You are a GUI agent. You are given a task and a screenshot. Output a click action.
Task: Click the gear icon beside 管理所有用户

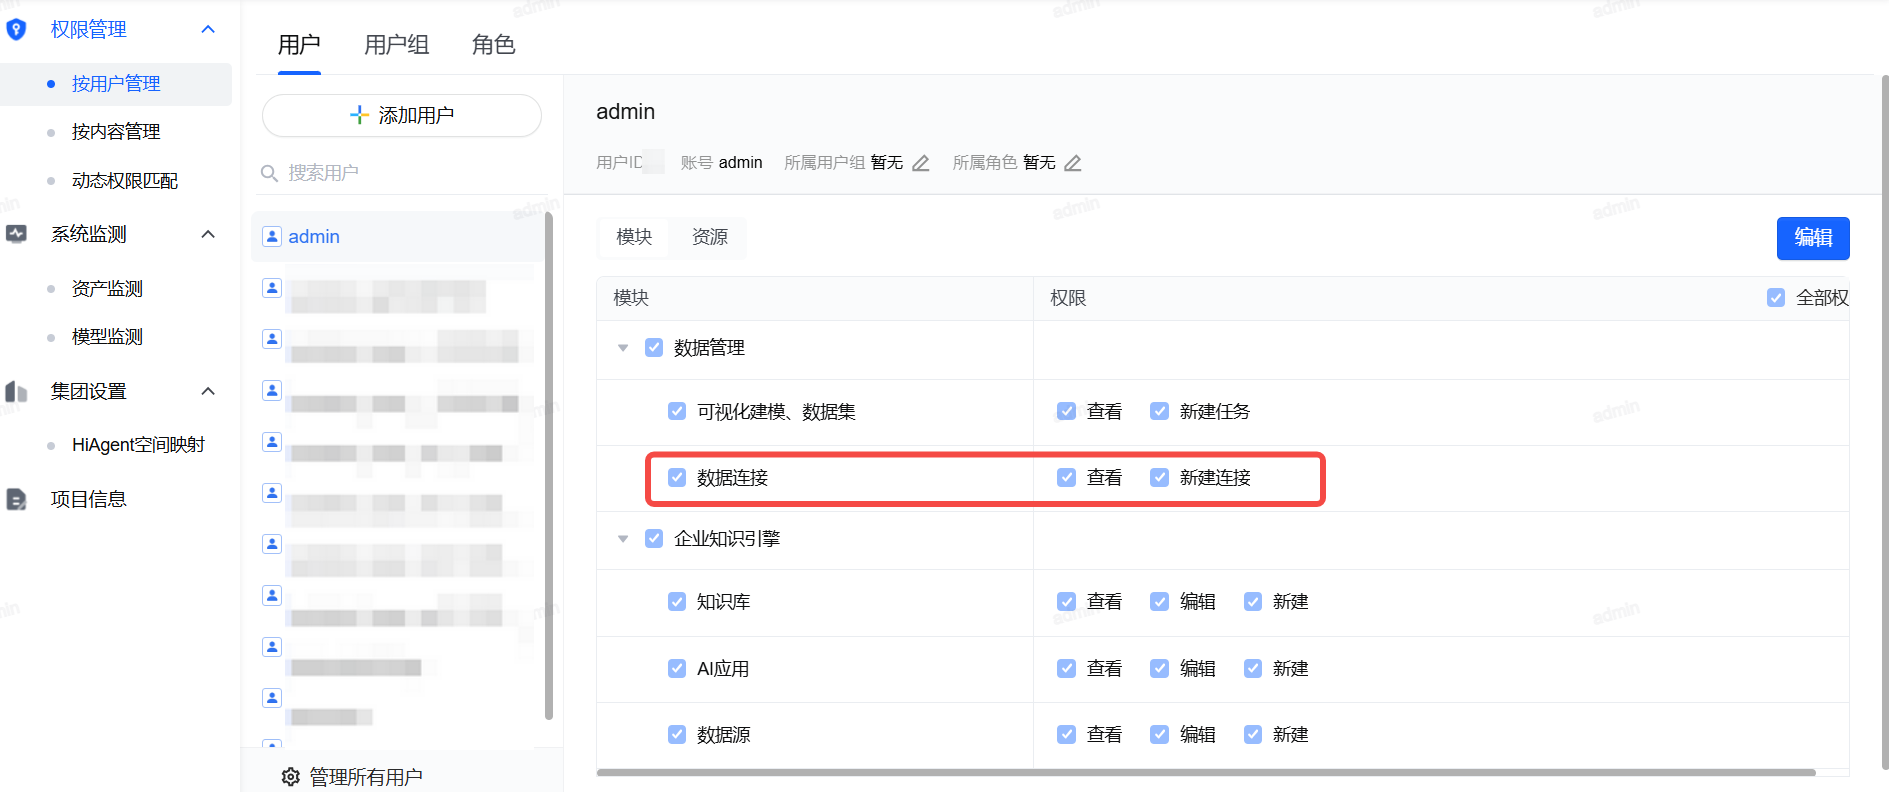(x=290, y=777)
